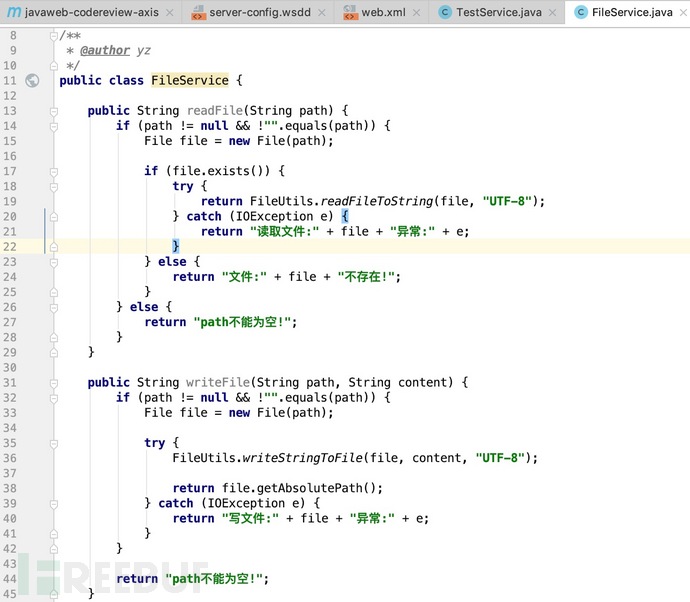Click the string "不存在!" on line 24

(366, 277)
